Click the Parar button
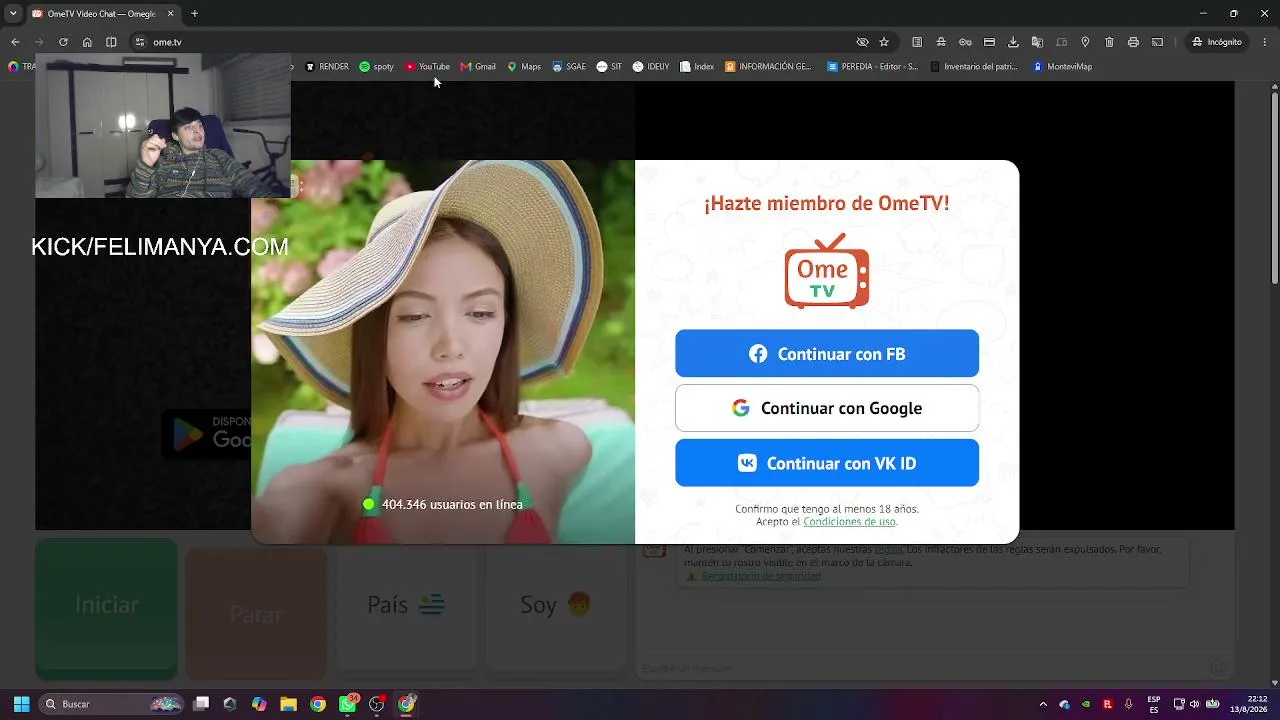The width and height of the screenshot is (1280, 720). (256, 612)
